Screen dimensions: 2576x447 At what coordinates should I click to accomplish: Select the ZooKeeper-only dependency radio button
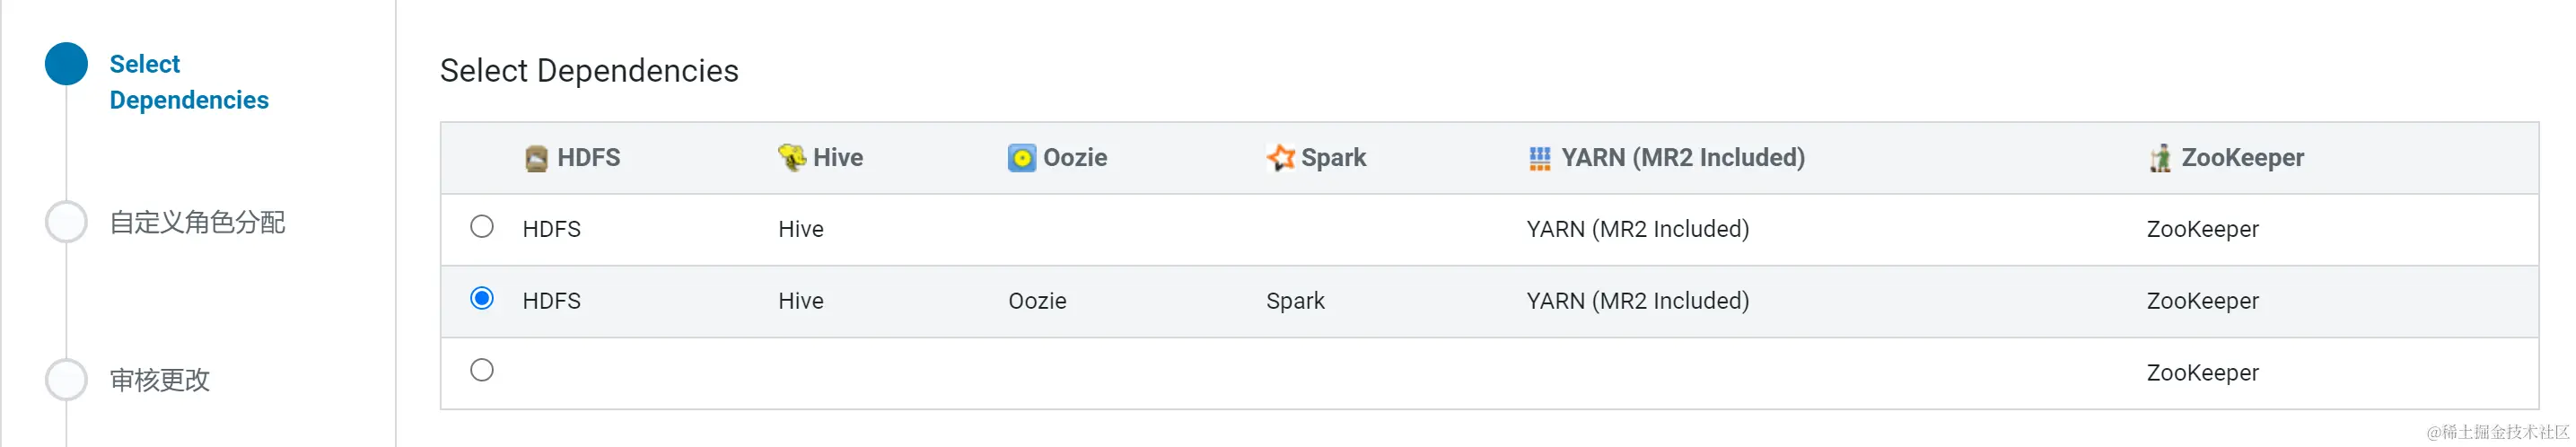[482, 371]
